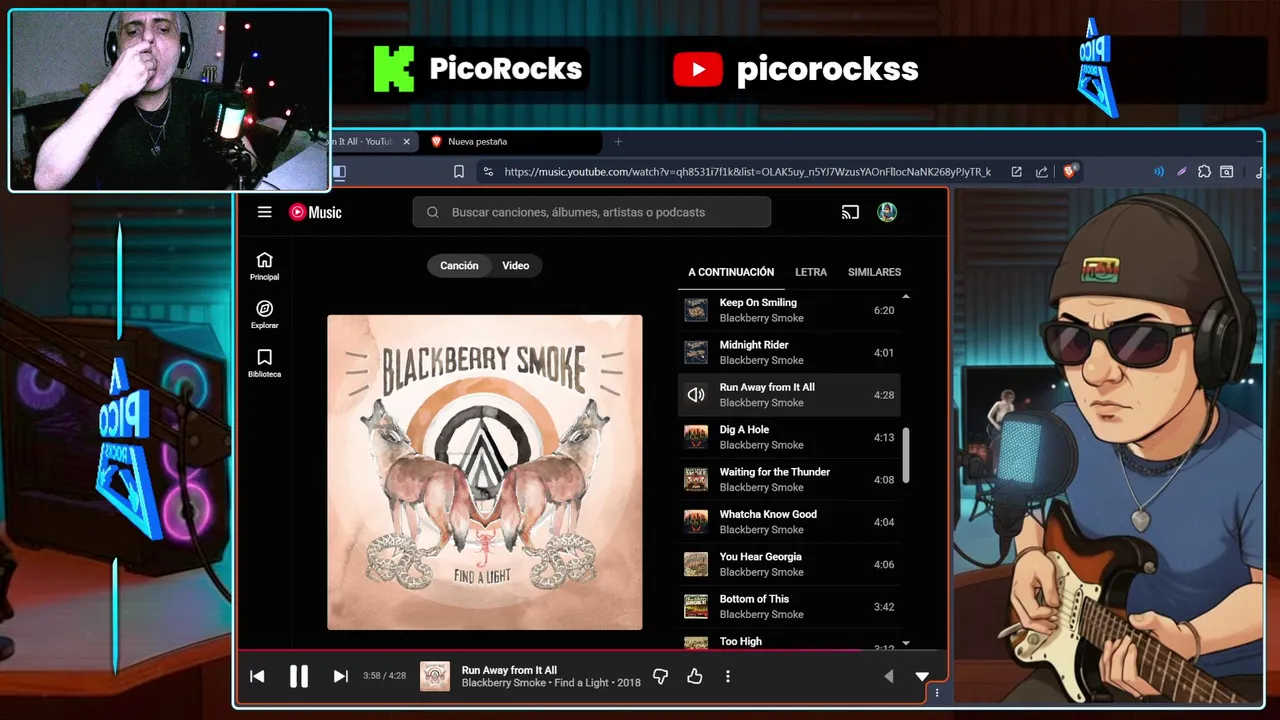This screenshot has width=1280, height=720.
Task: Open the player bar more options menu
Action: [728, 677]
